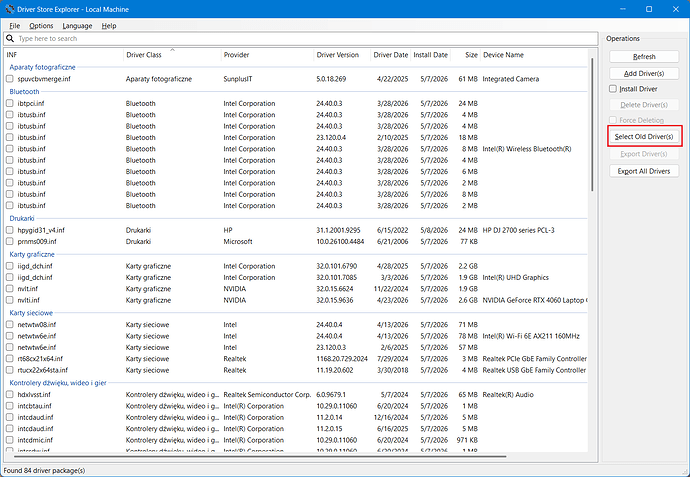Open the Options menu

41,26
